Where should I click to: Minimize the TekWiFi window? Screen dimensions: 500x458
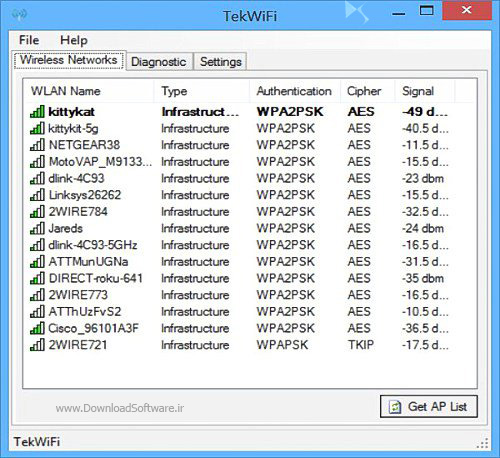point(398,14)
